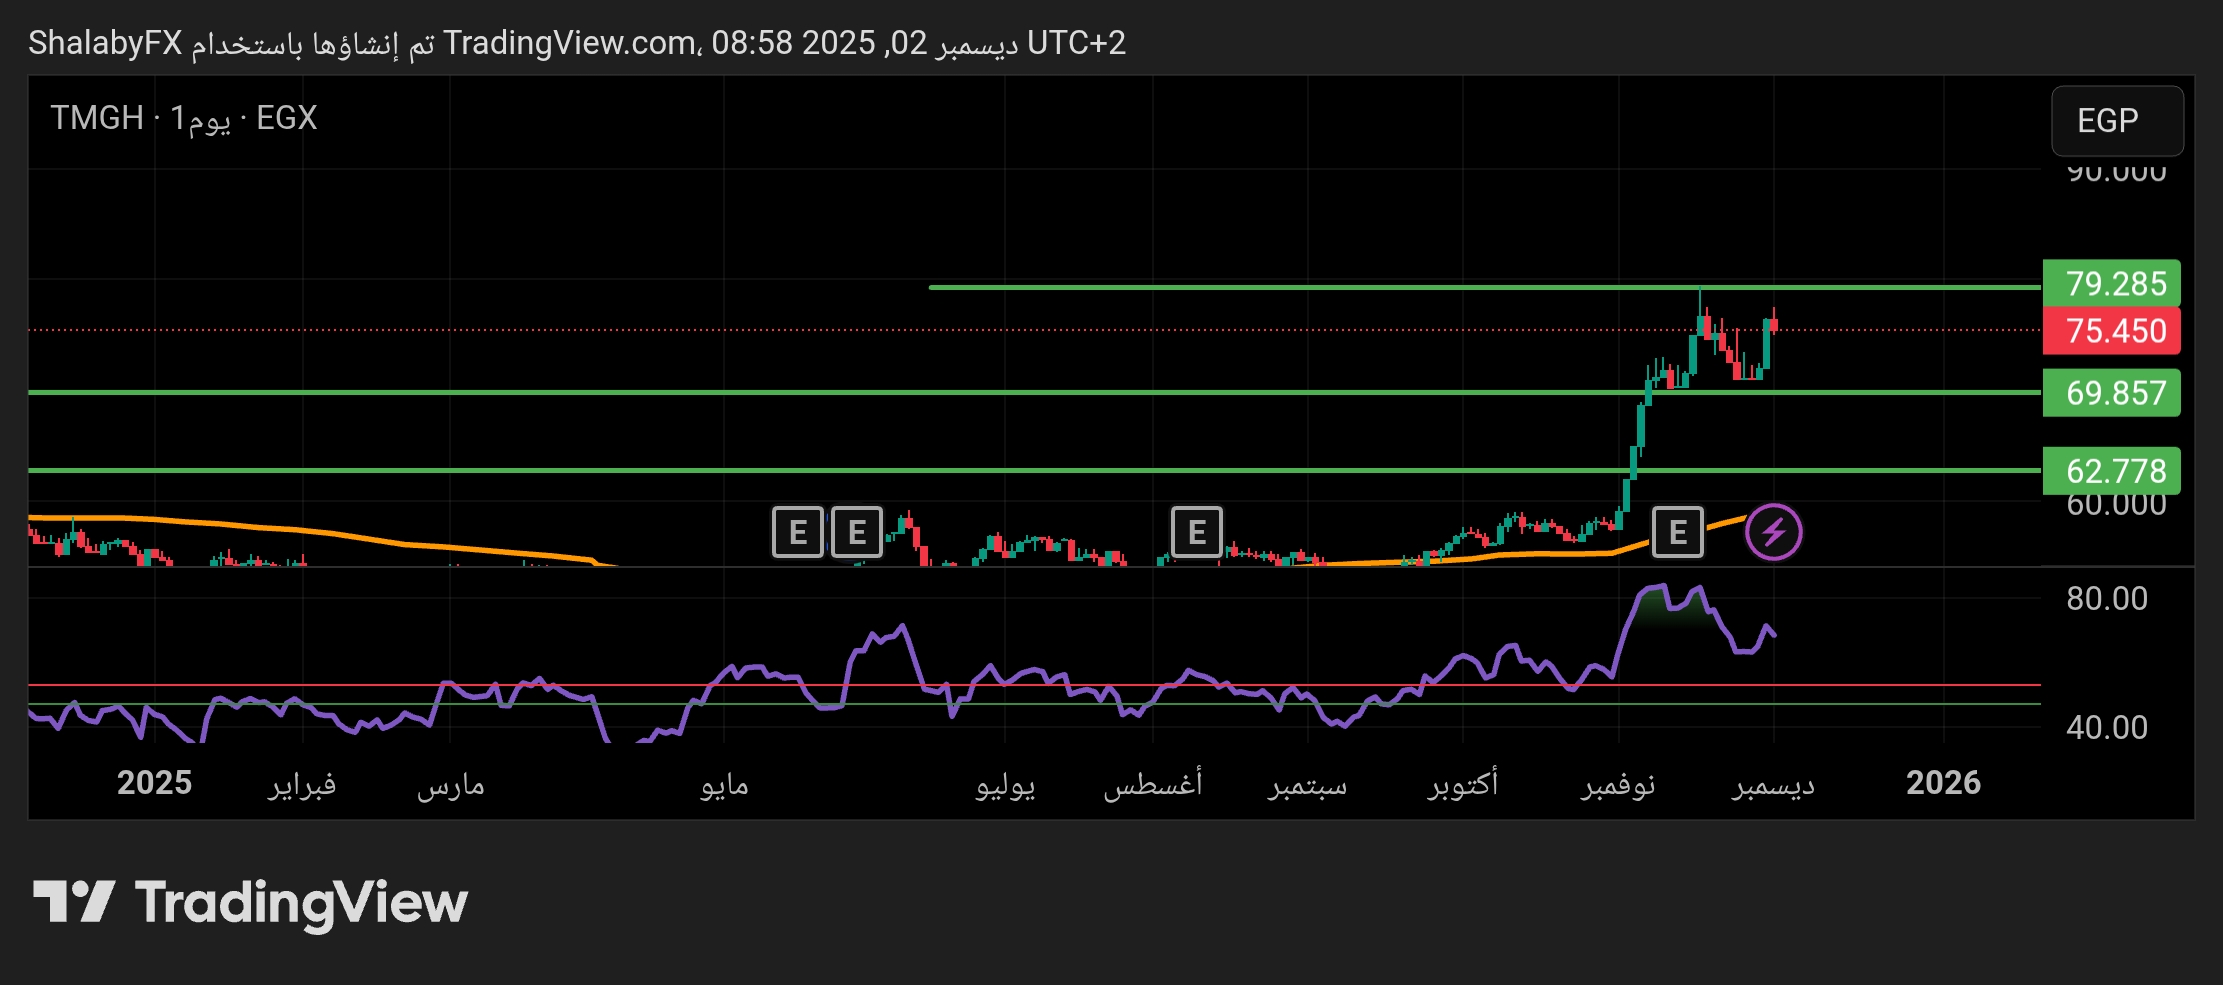Select the 79.285 green price label
2223x985 pixels.
tap(2111, 284)
